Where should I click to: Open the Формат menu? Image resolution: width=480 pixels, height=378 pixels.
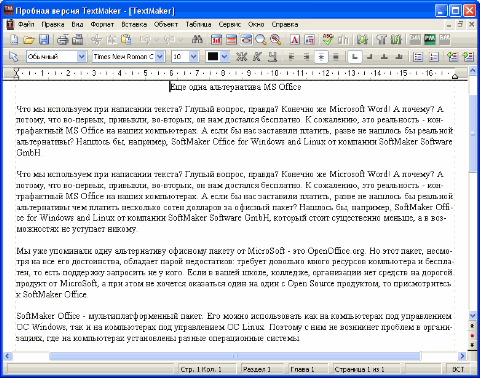click(102, 24)
